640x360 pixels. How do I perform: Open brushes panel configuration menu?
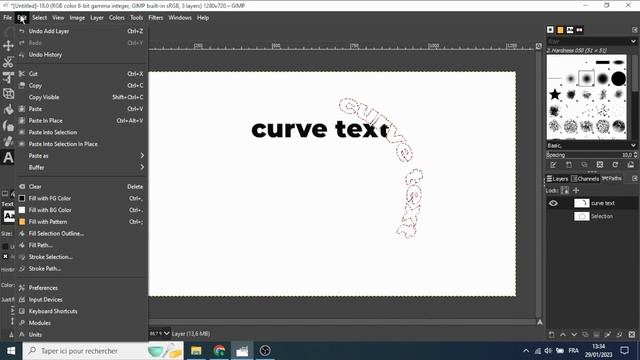[634, 30]
